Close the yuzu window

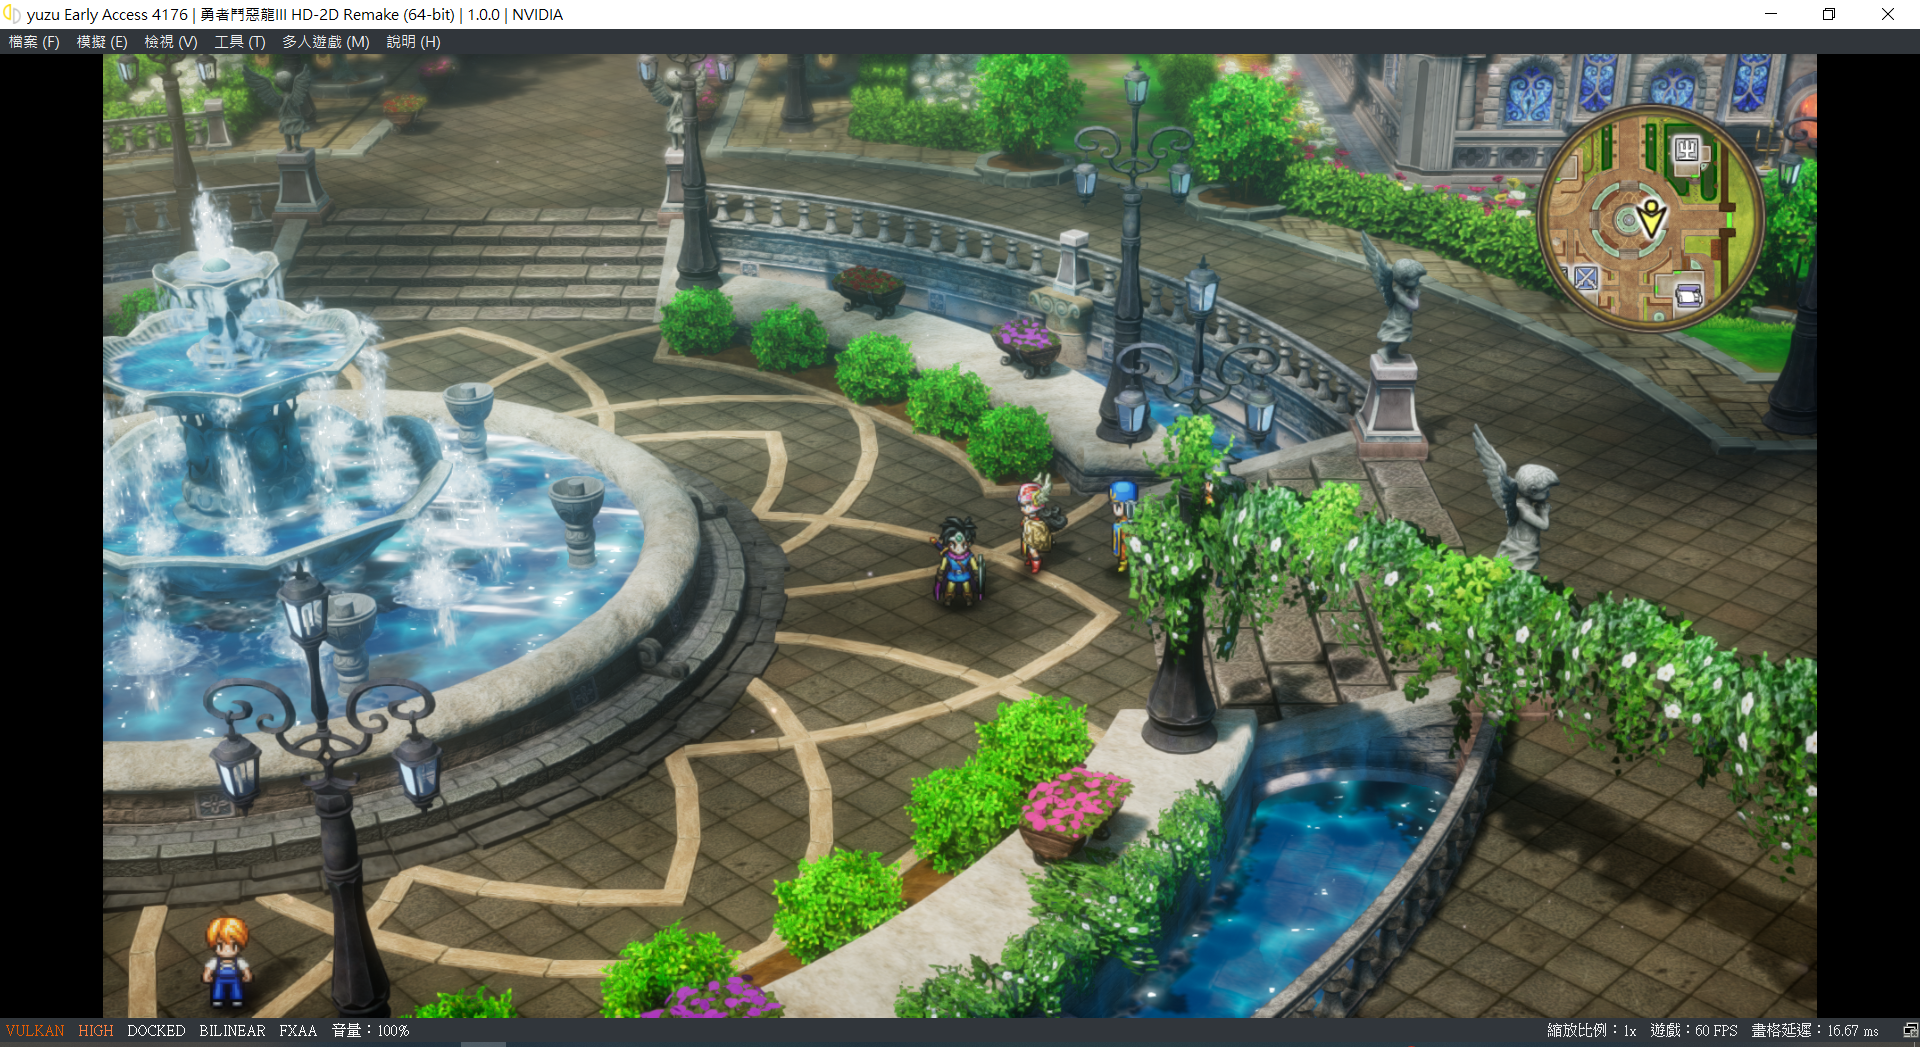pyautogui.click(x=1888, y=14)
